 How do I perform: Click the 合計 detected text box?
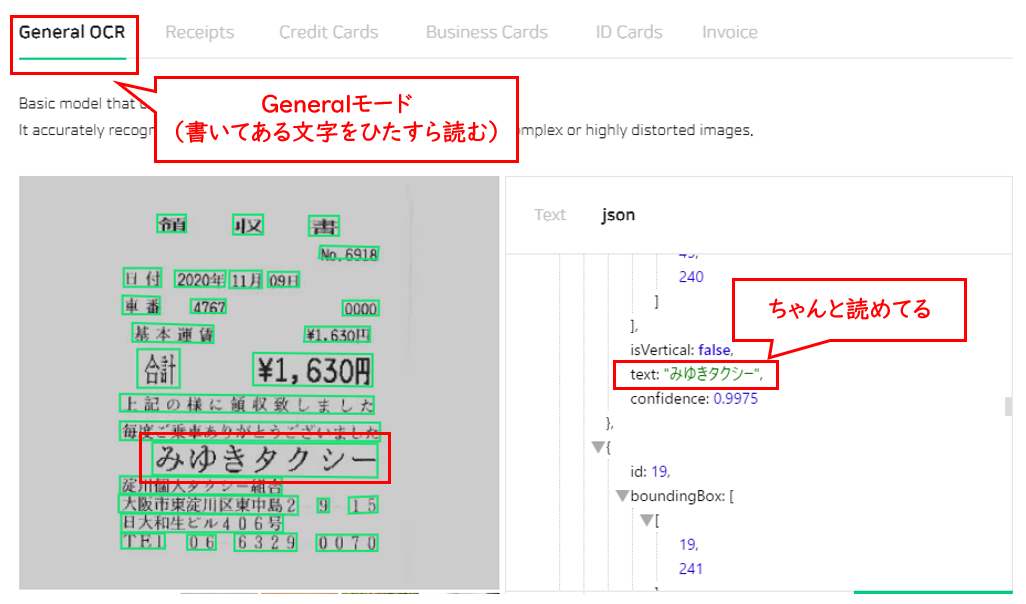158,368
